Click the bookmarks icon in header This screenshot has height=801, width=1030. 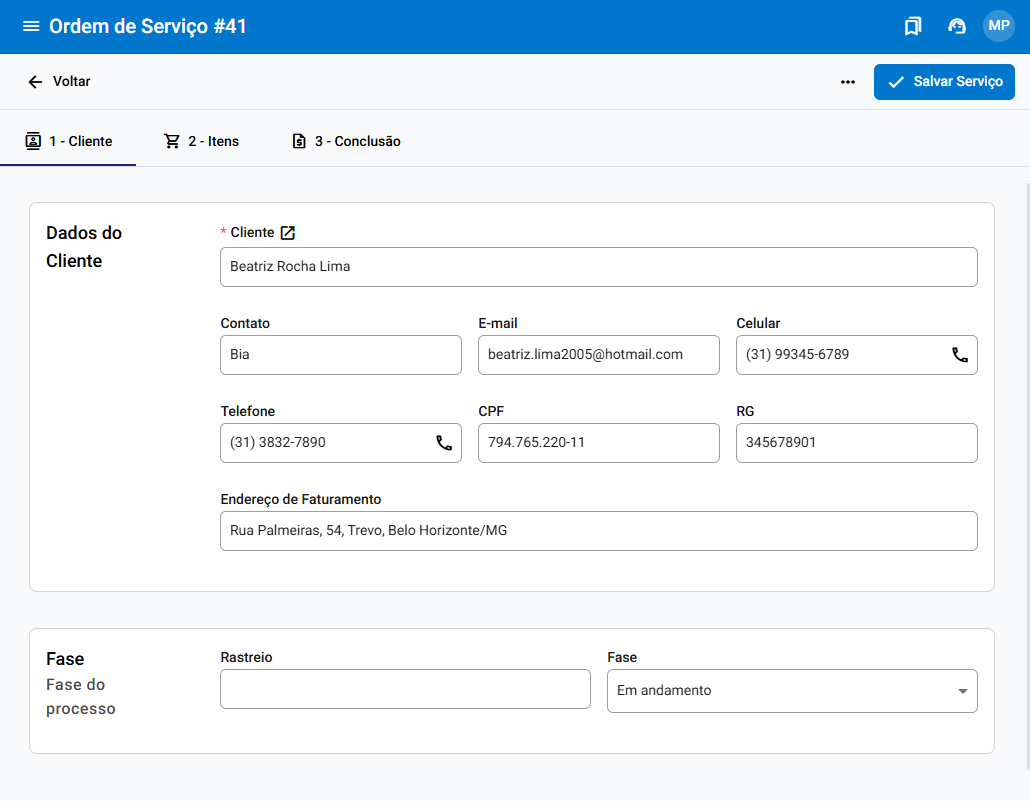pos(912,26)
